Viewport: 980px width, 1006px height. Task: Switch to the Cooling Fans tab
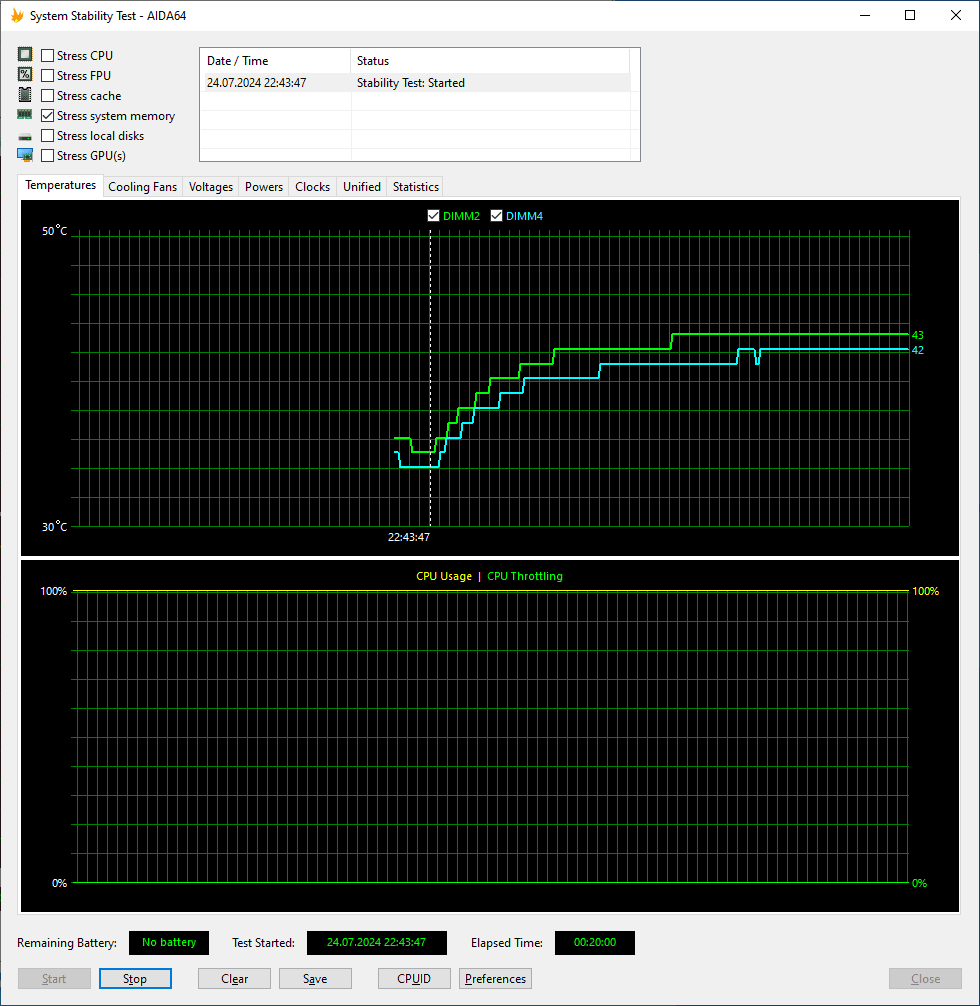tap(142, 187)
